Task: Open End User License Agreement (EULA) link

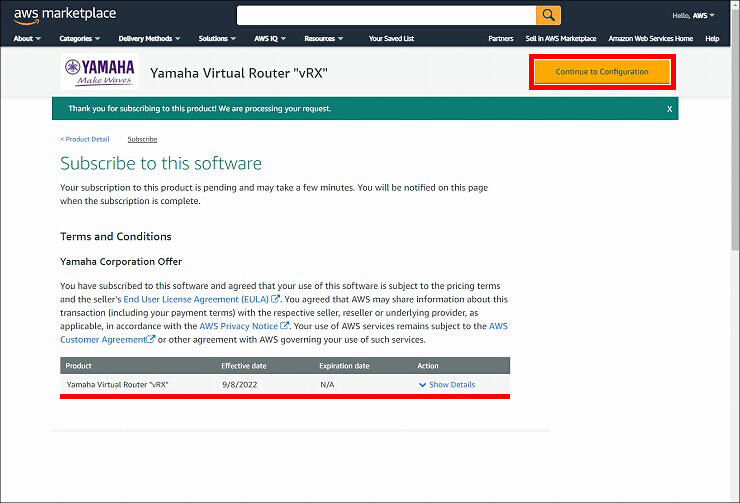Action: pyautogui.click(x=196, y=299)
